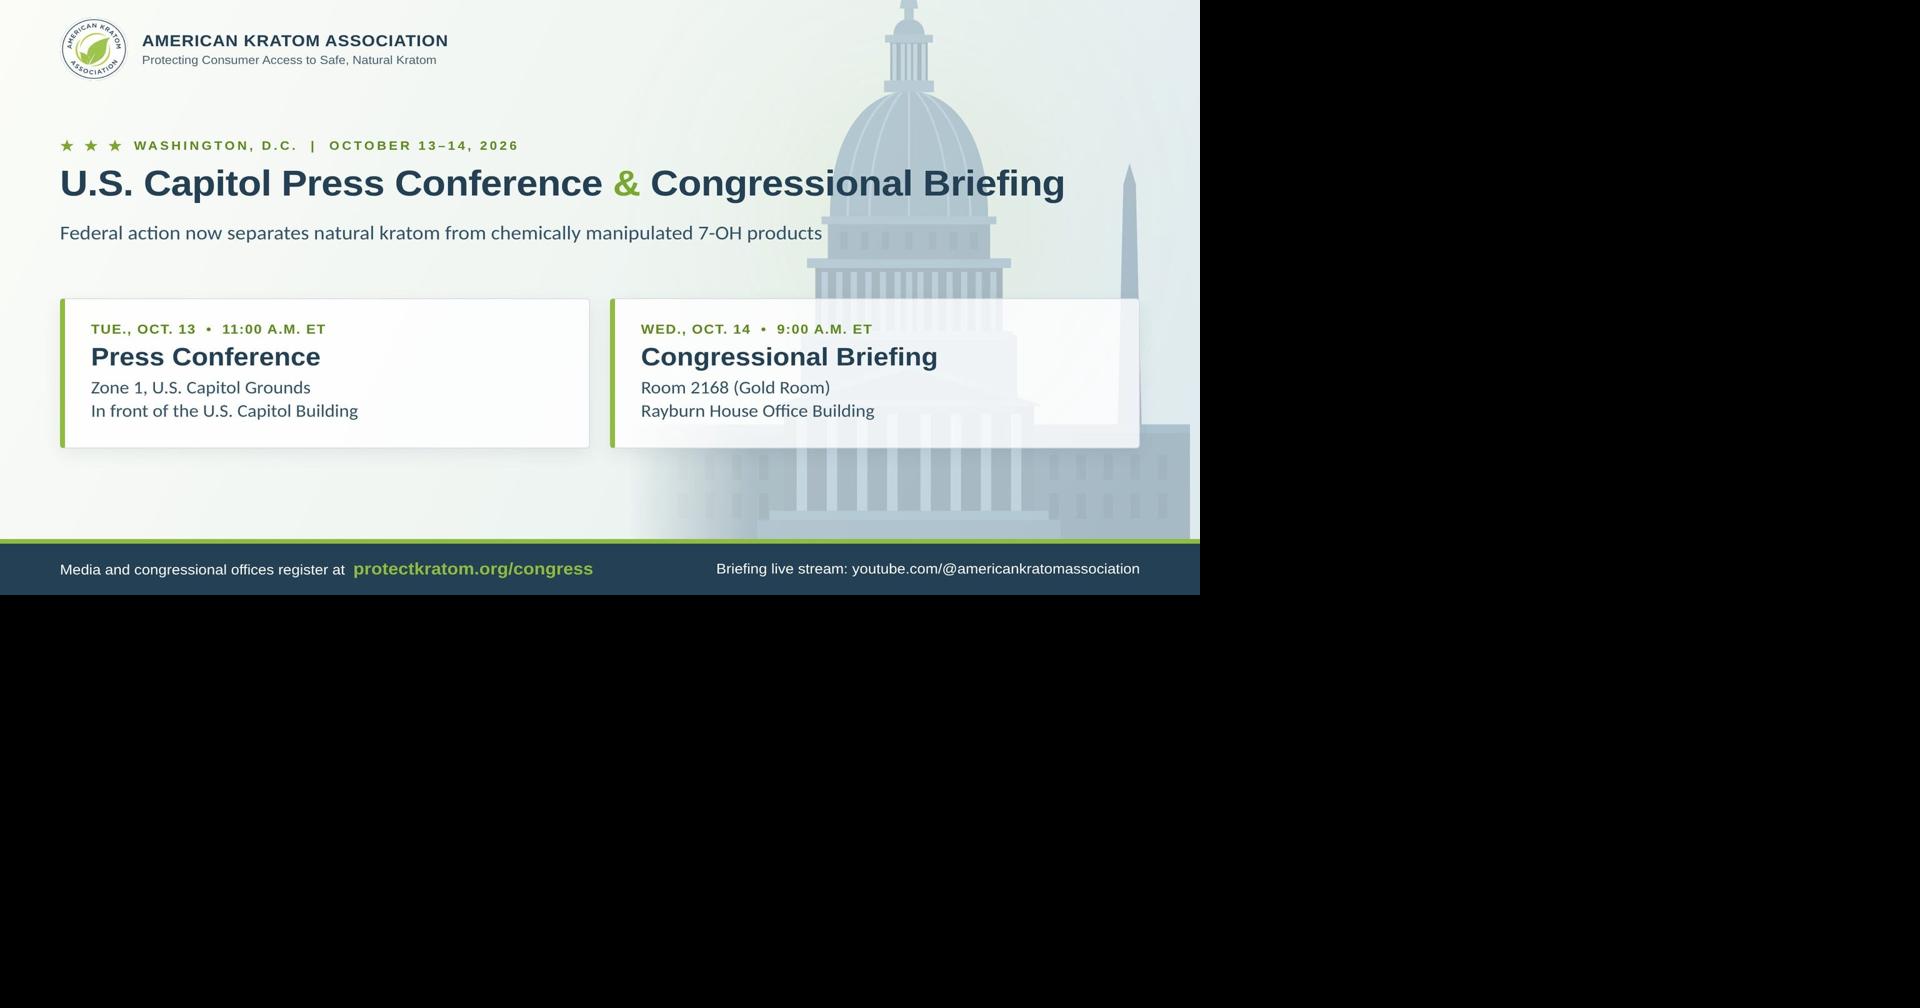Click the 'Congressional Briefing' card title
The image size is (1920, 1008).
pos(789,357)
